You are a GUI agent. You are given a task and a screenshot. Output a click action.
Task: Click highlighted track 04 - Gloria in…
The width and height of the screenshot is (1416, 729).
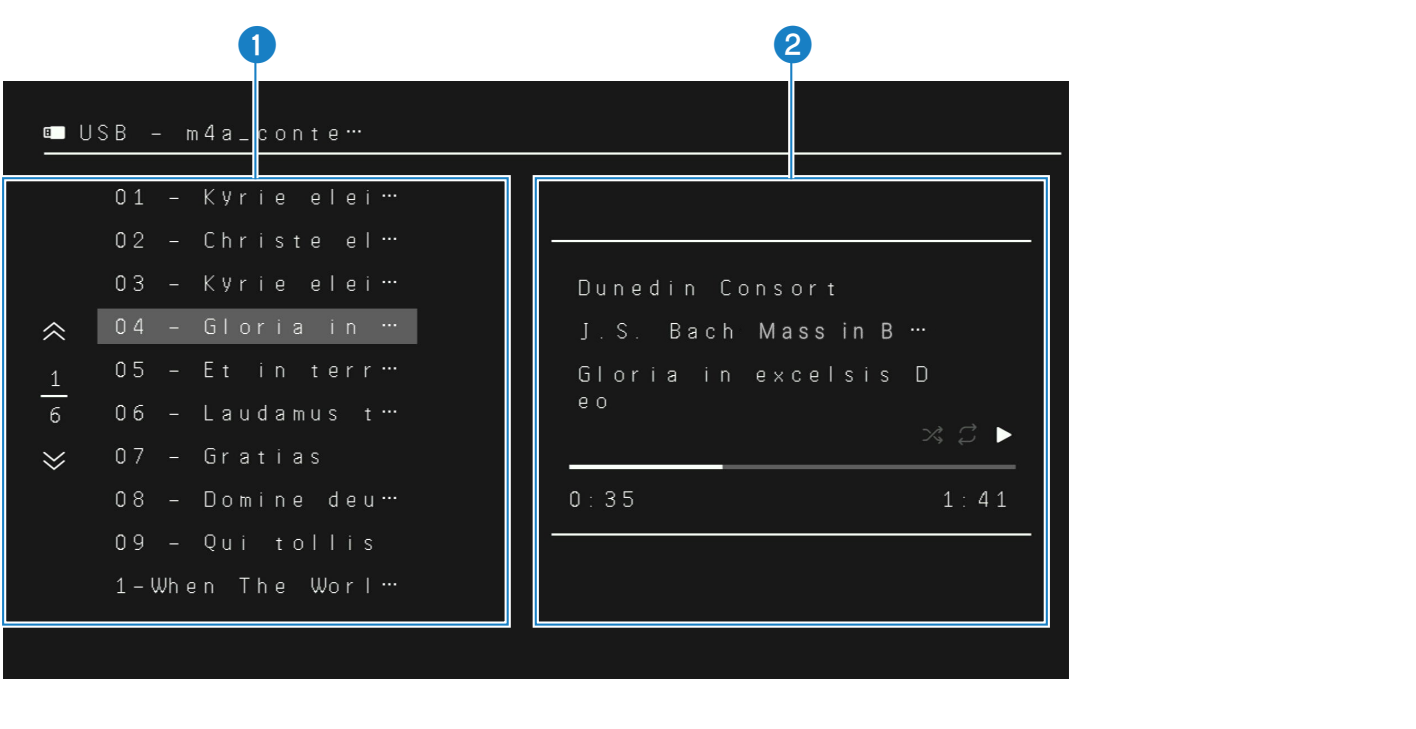[x=257, y=327]
